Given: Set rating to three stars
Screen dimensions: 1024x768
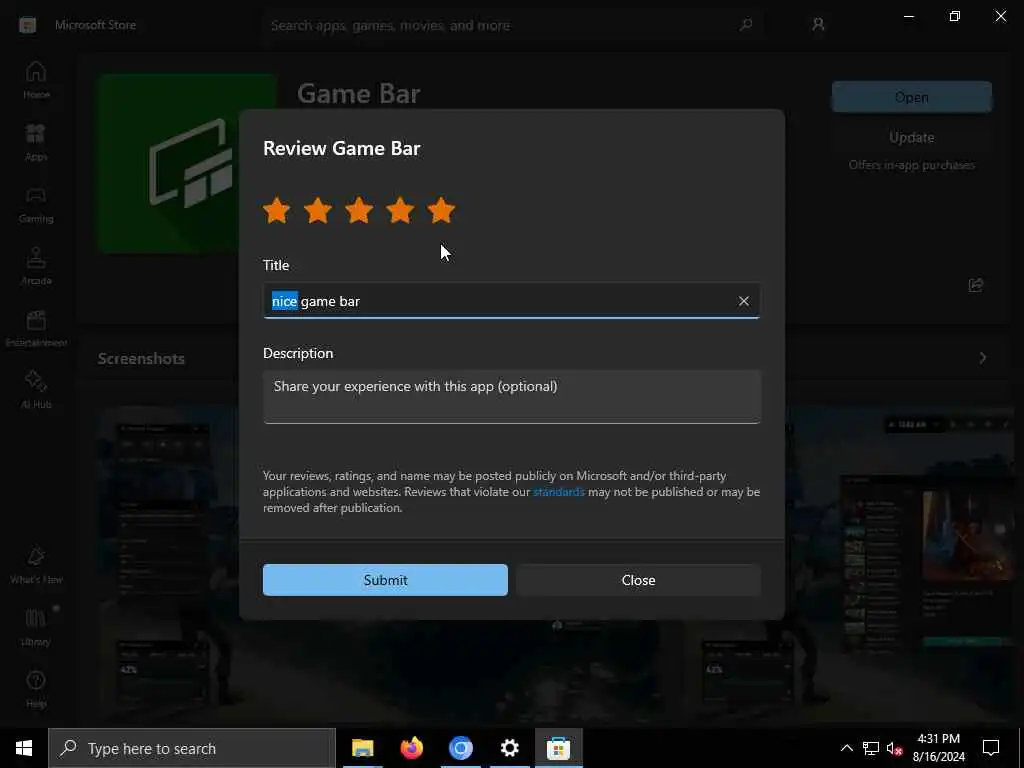Looking at the screenshot, I should pos(359,210).
